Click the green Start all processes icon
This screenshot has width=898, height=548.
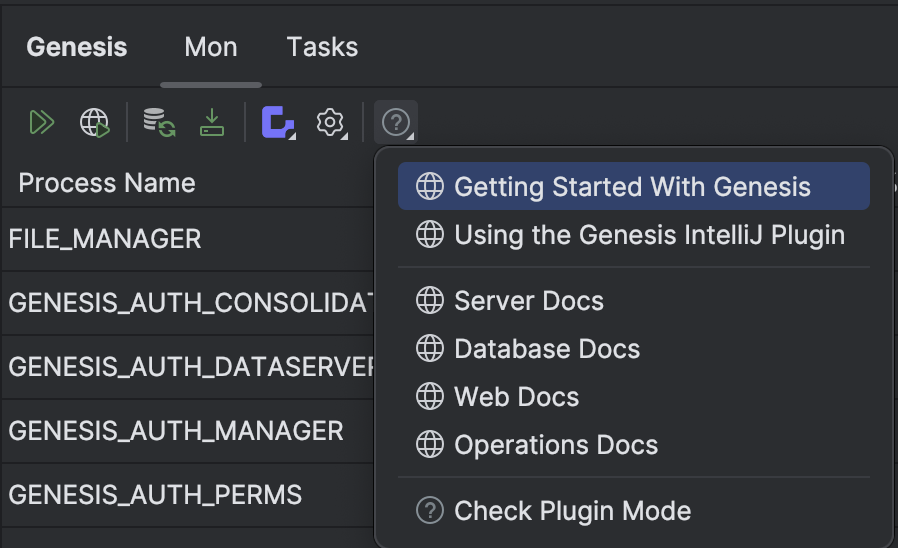[x=42, y=122]
